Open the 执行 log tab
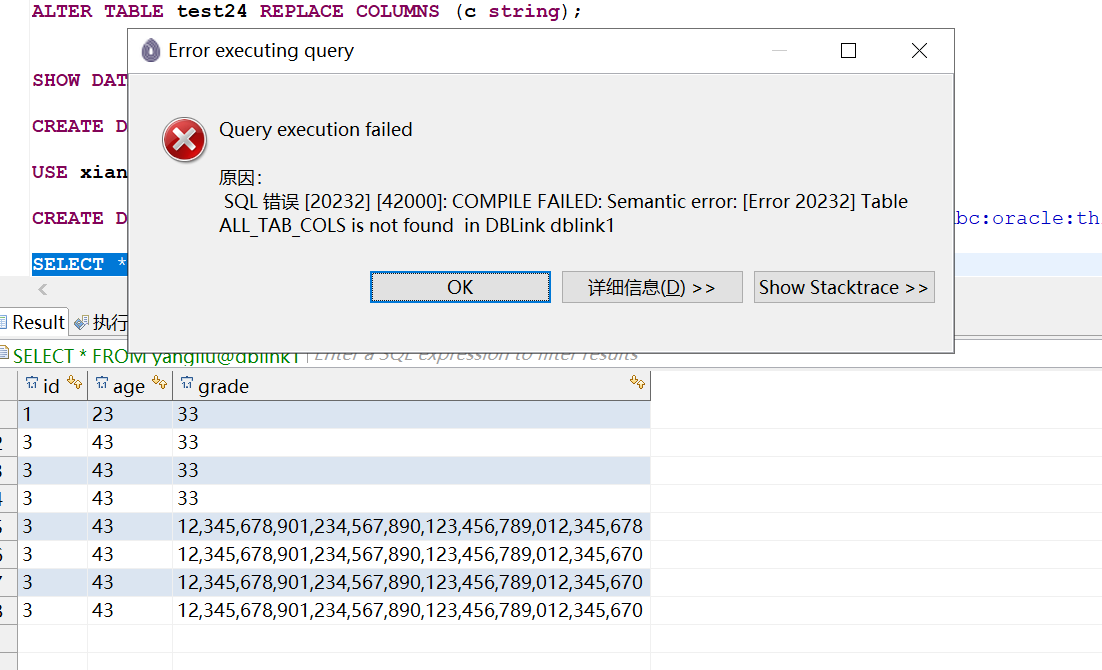 point(103,322)
